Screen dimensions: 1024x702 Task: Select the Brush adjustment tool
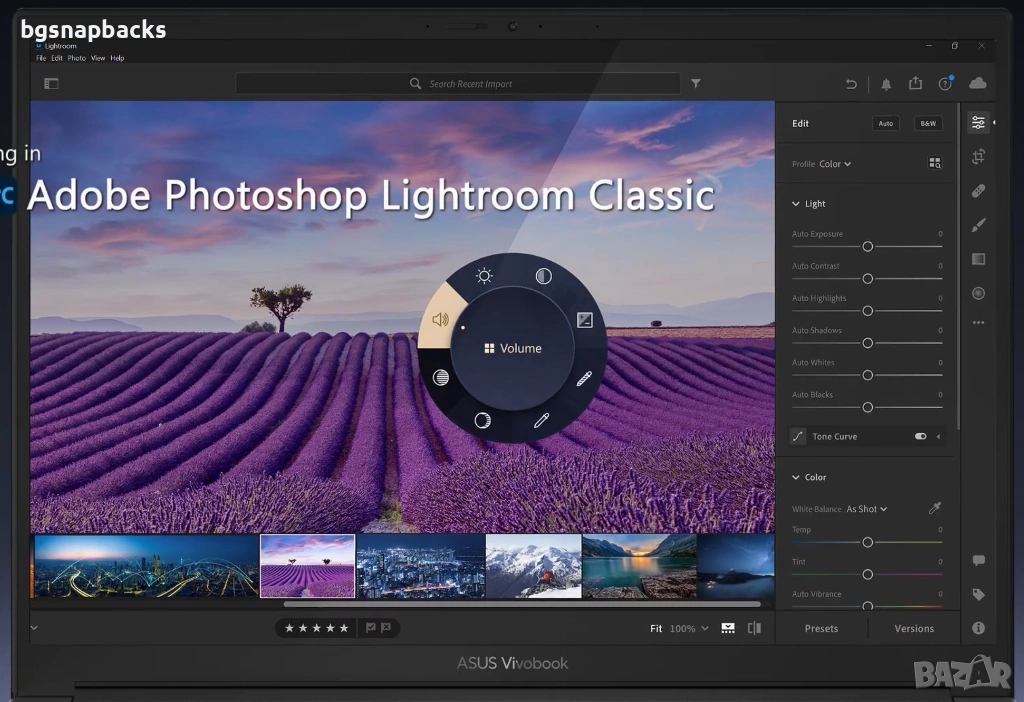pos(978,225)
